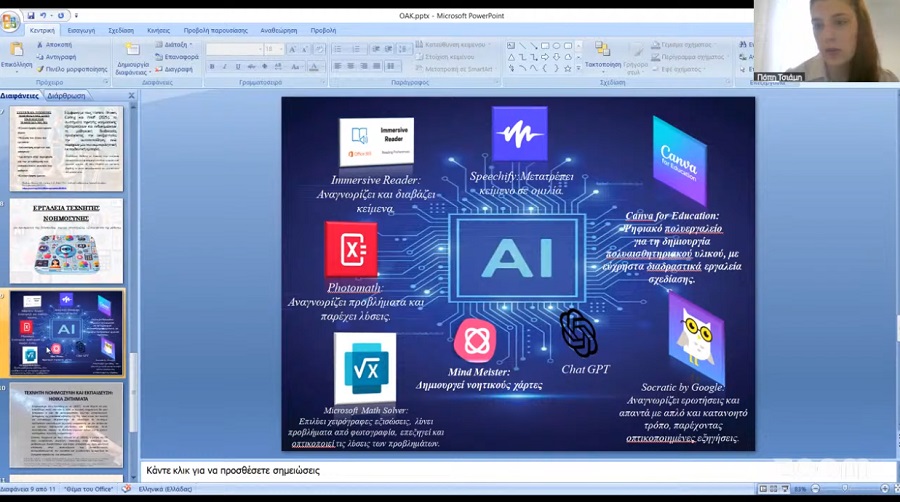Click Αποκοπή (cut) in the clipboard group
900x502 pixels.
[54, 45]
